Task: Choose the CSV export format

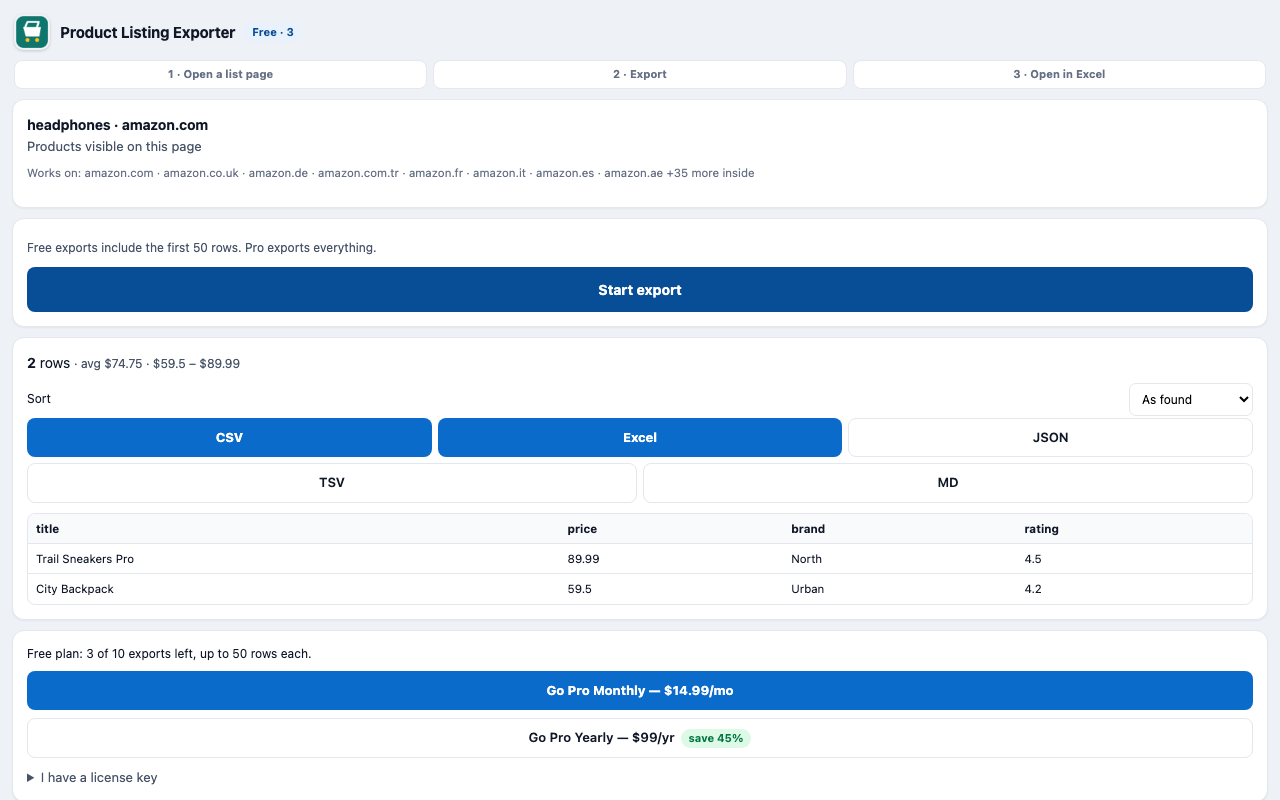Action: [x=229, y=437]
